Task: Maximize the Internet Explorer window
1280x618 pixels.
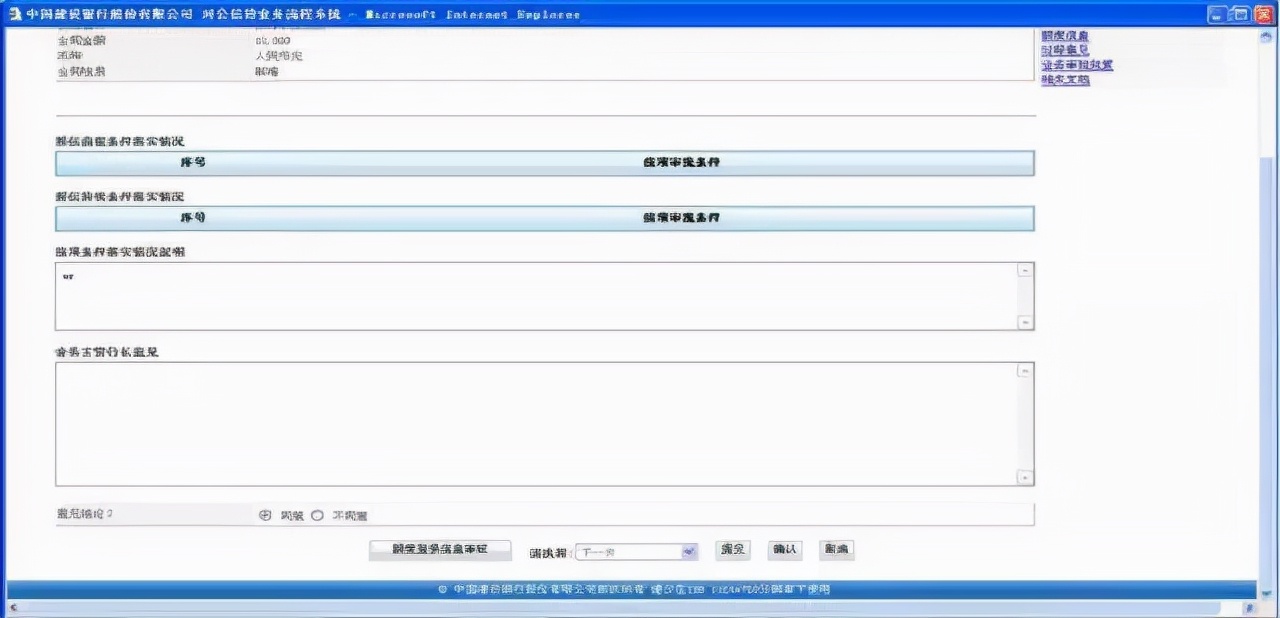Action: pyautogui.click(x=1241, y=14)
